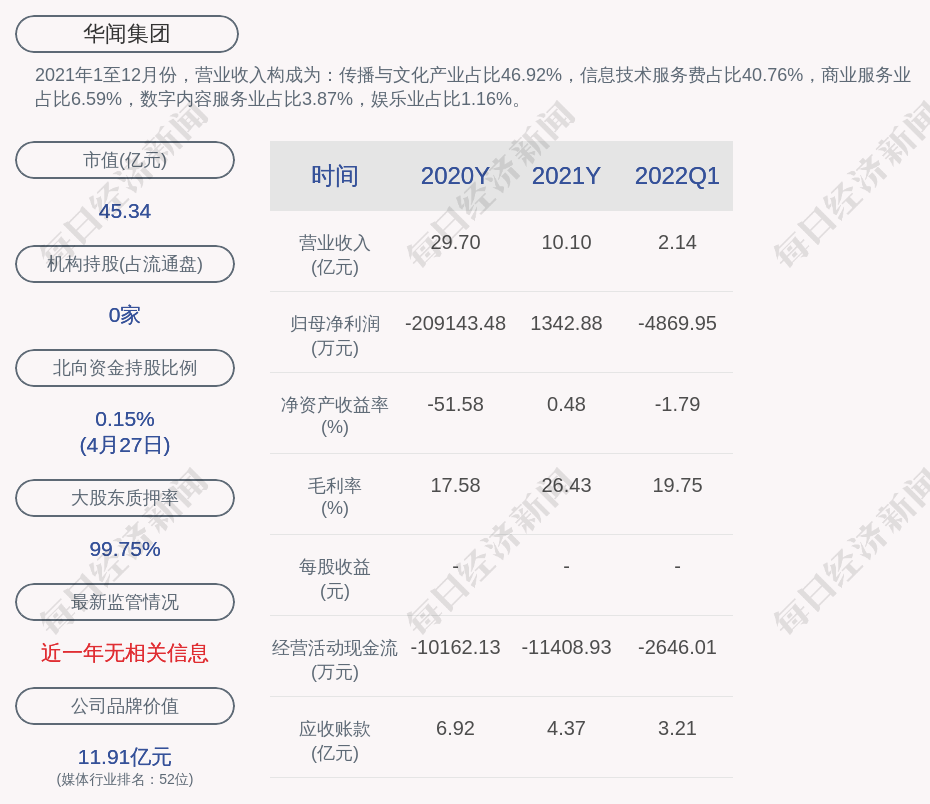Screen dimensions: 930x804
Task: Click the 2021Y column header
Action: pyautogui.click(x=566, y=176)
